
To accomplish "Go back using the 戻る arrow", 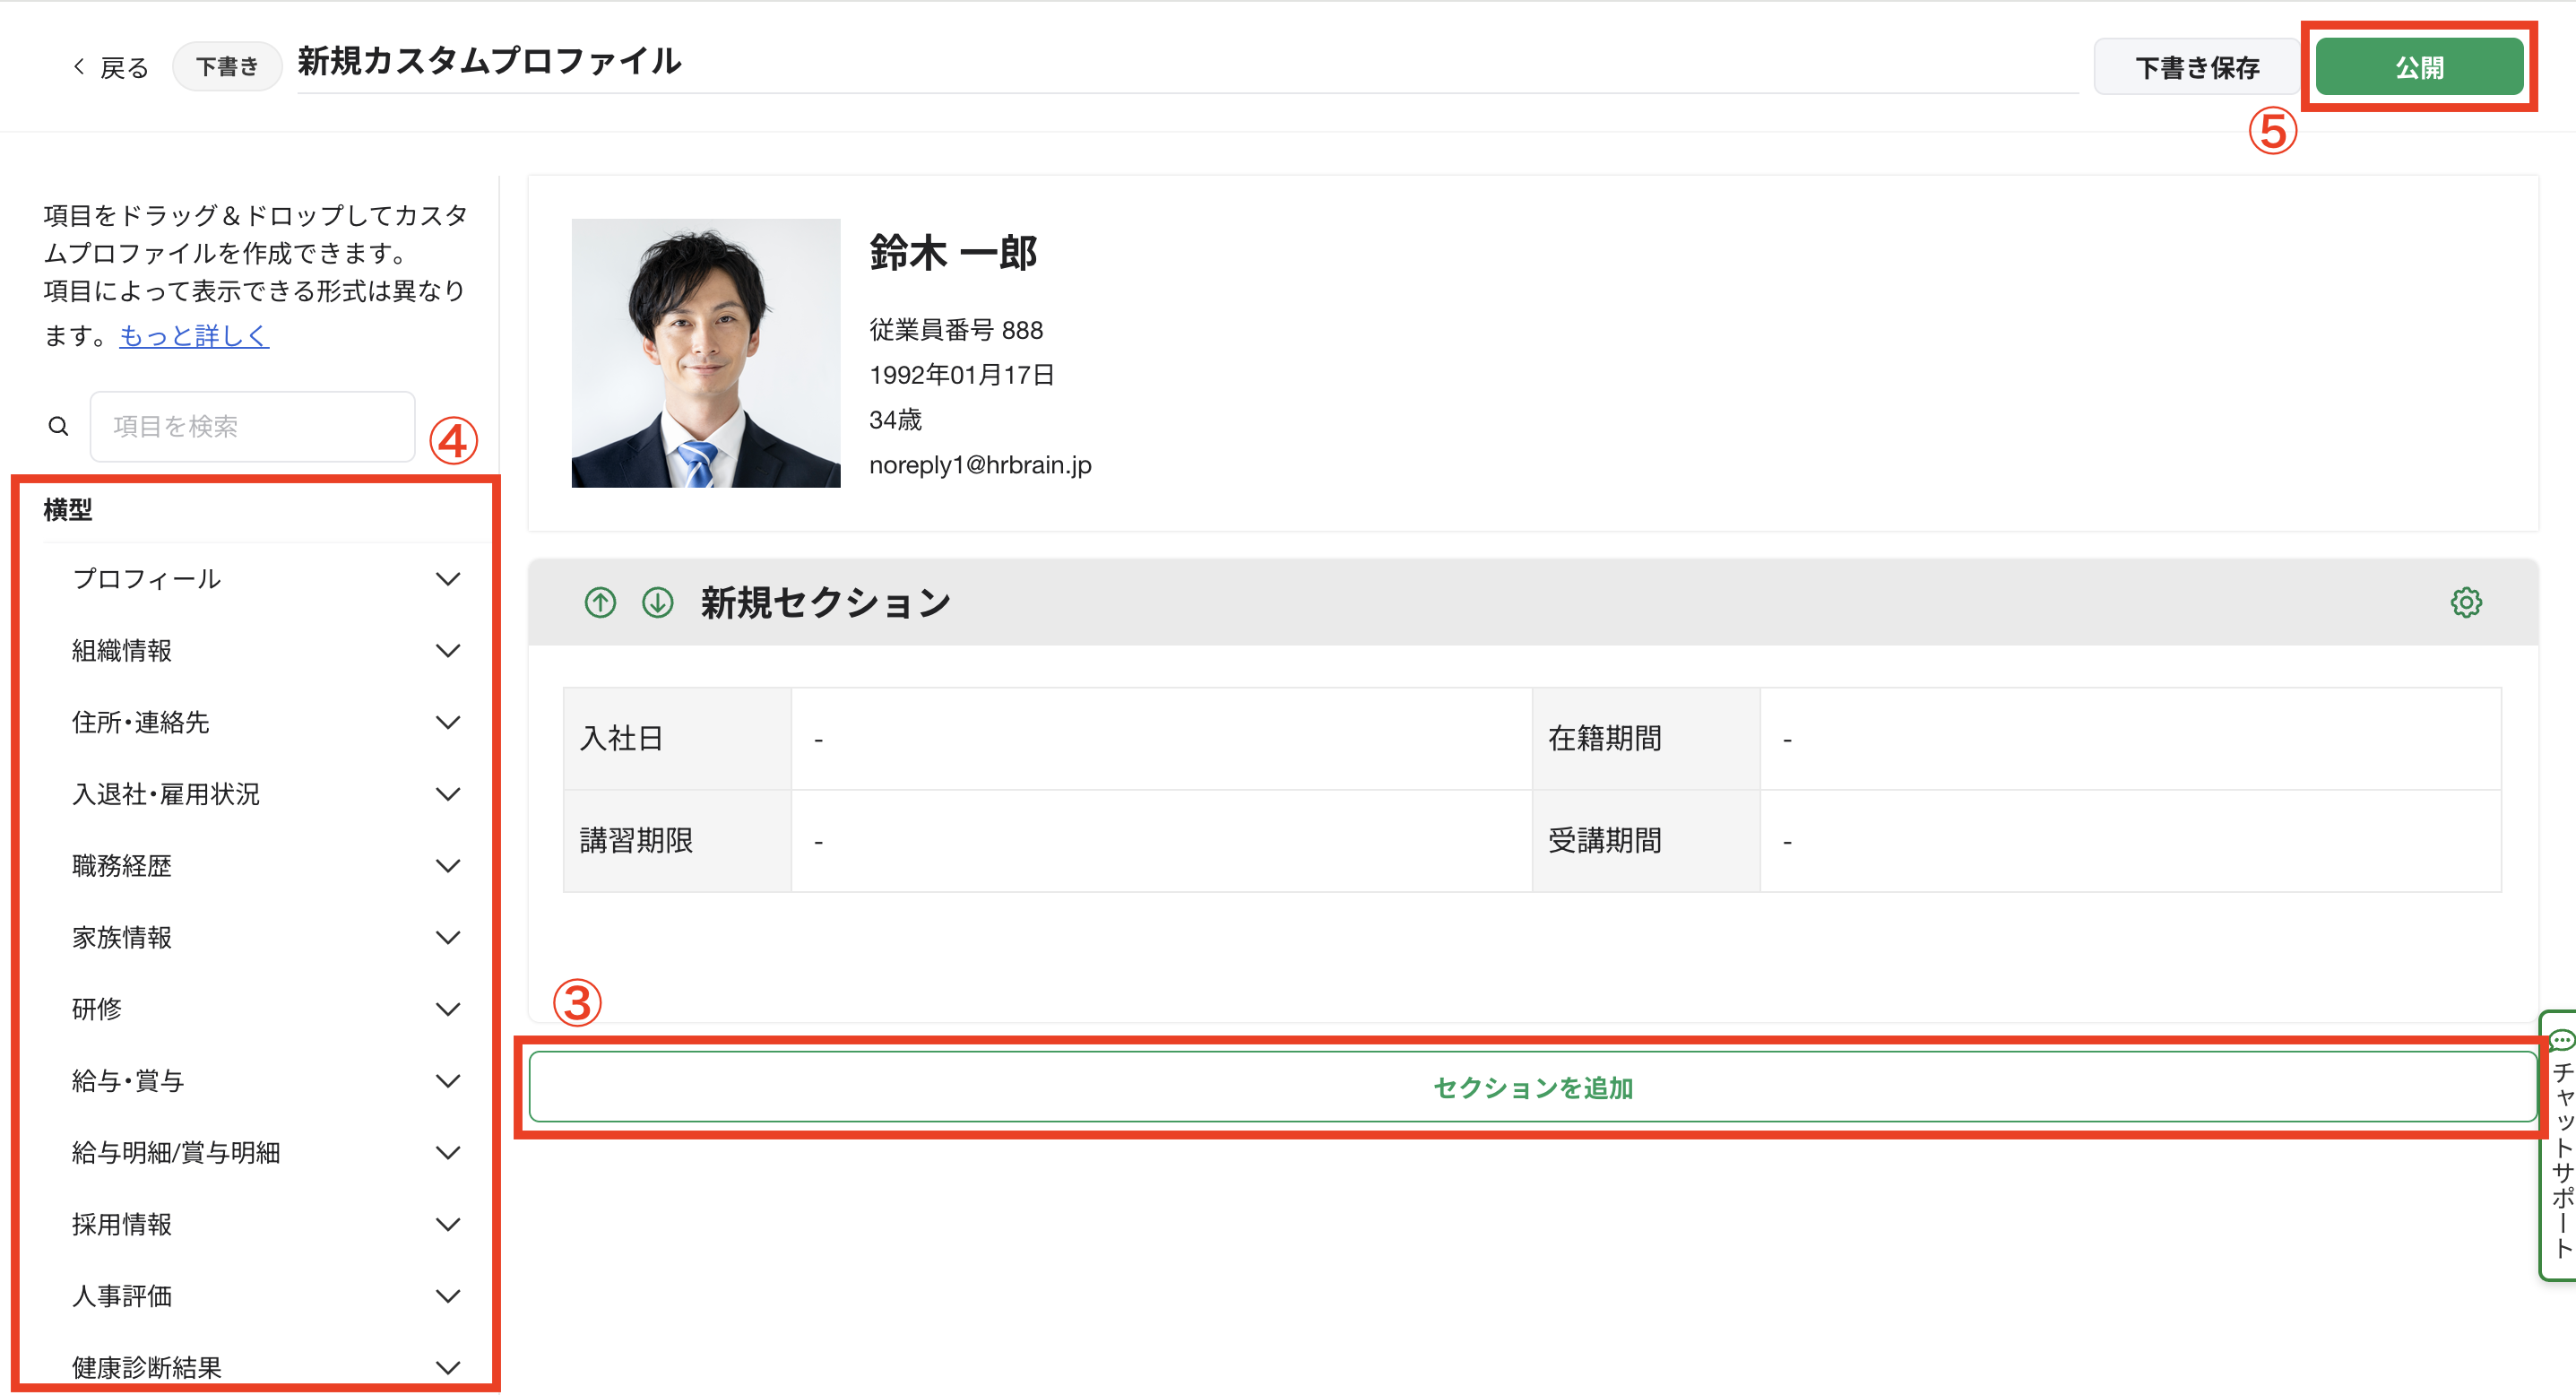I will pyautogui.click(x=110, y=68).
